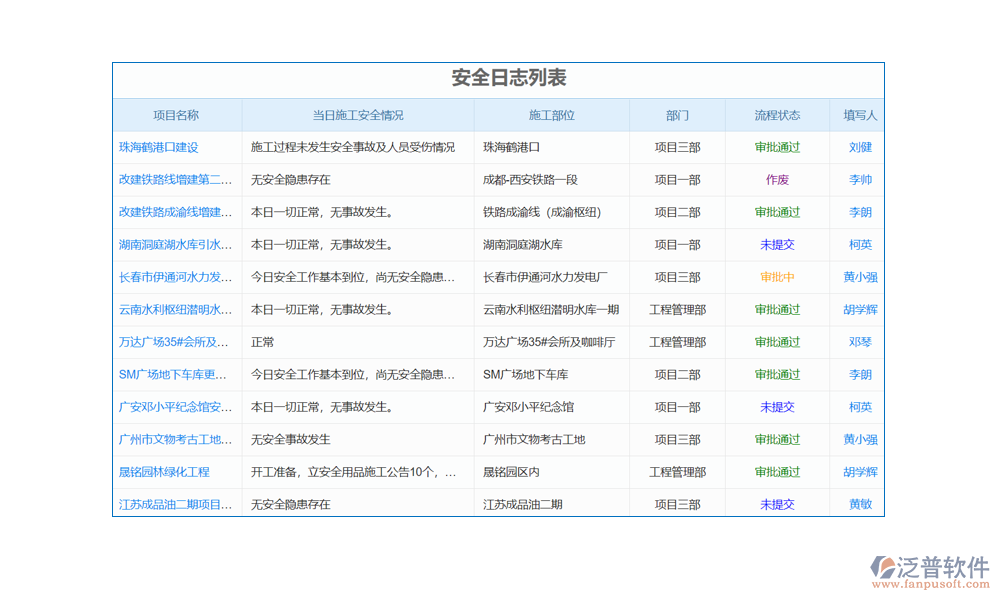Click the 填写人 column header
Viewport: 1000px width, 600px height.
860,115
